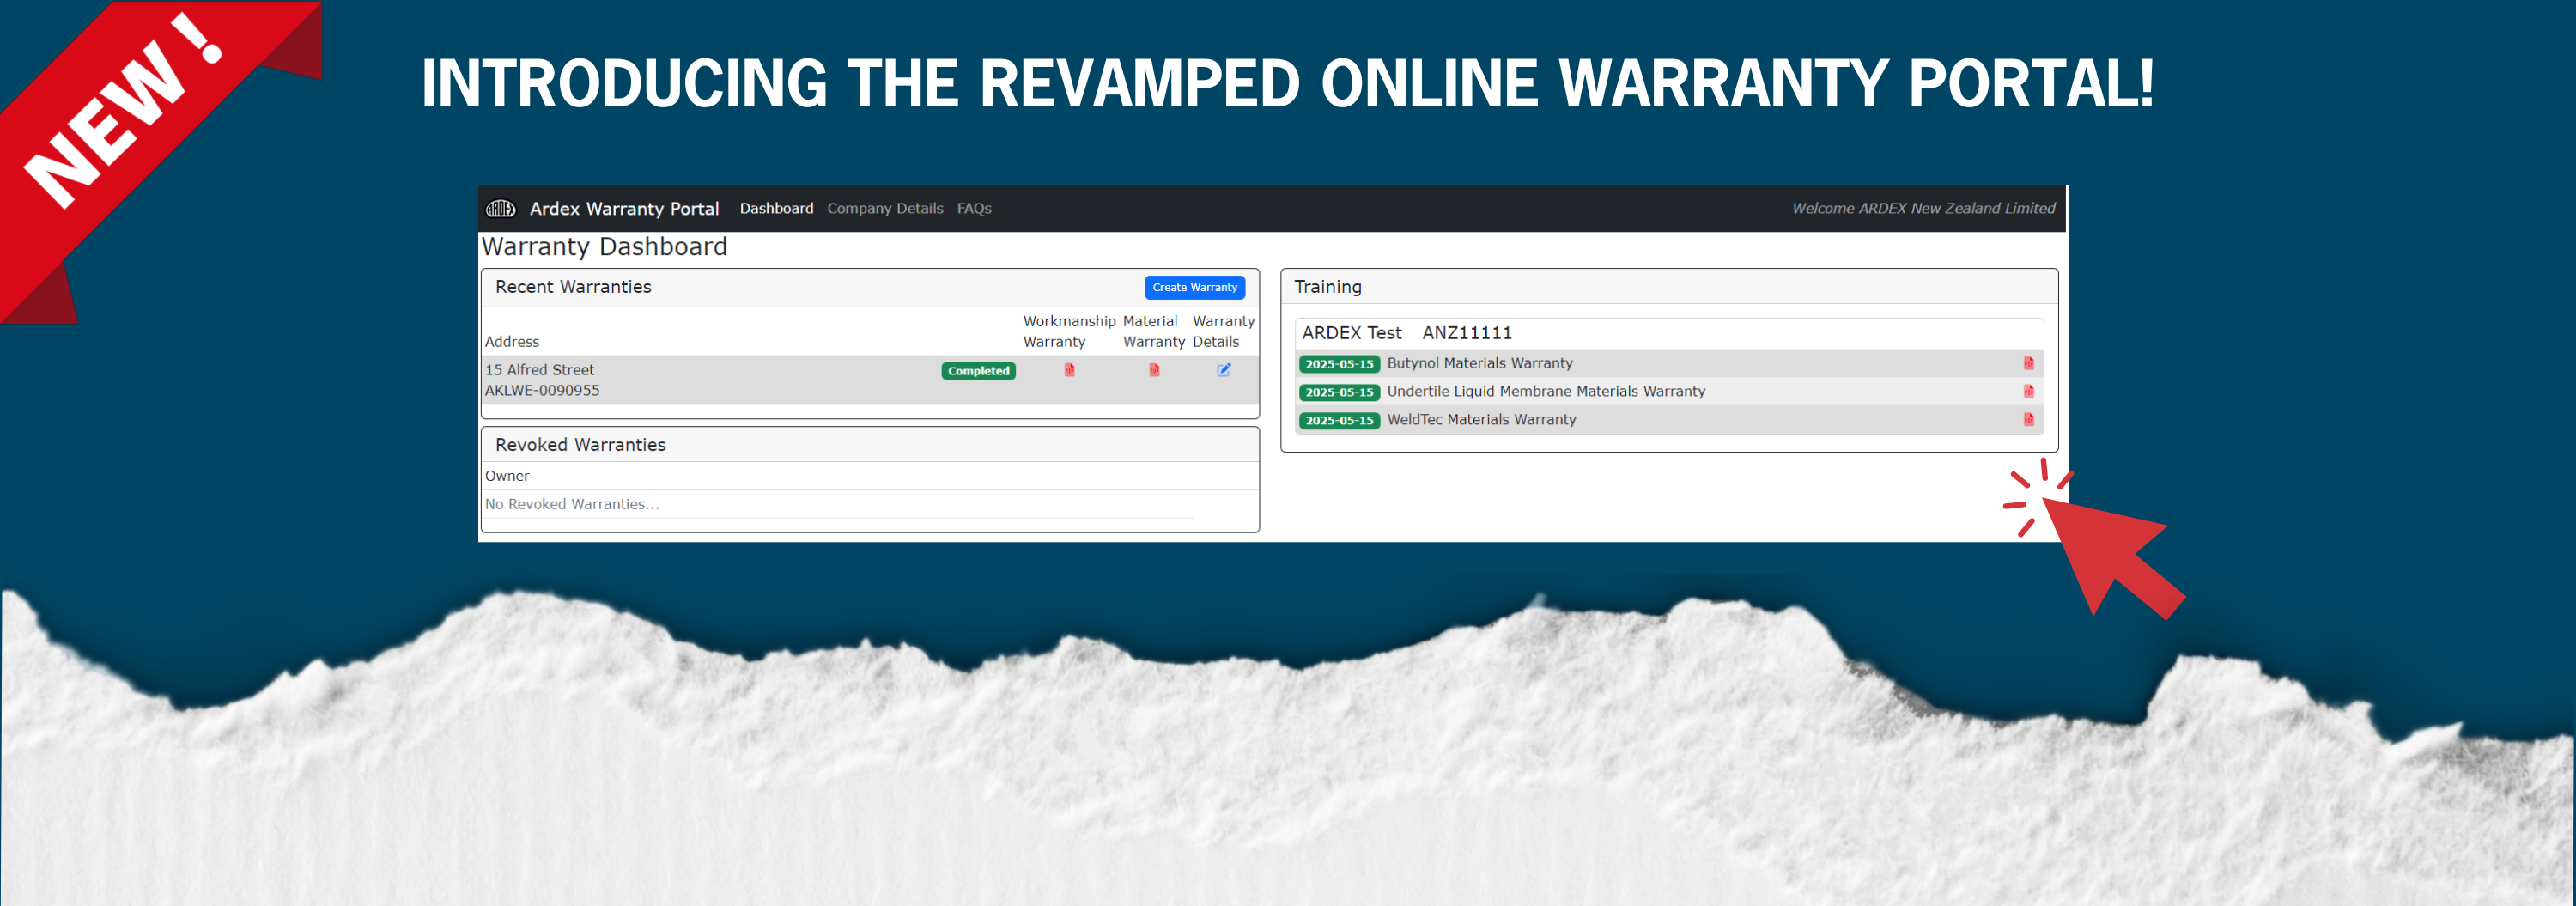Screen dimensions: 2576x906
Task: Select the green Completed status badge
Action: [978, 371]
